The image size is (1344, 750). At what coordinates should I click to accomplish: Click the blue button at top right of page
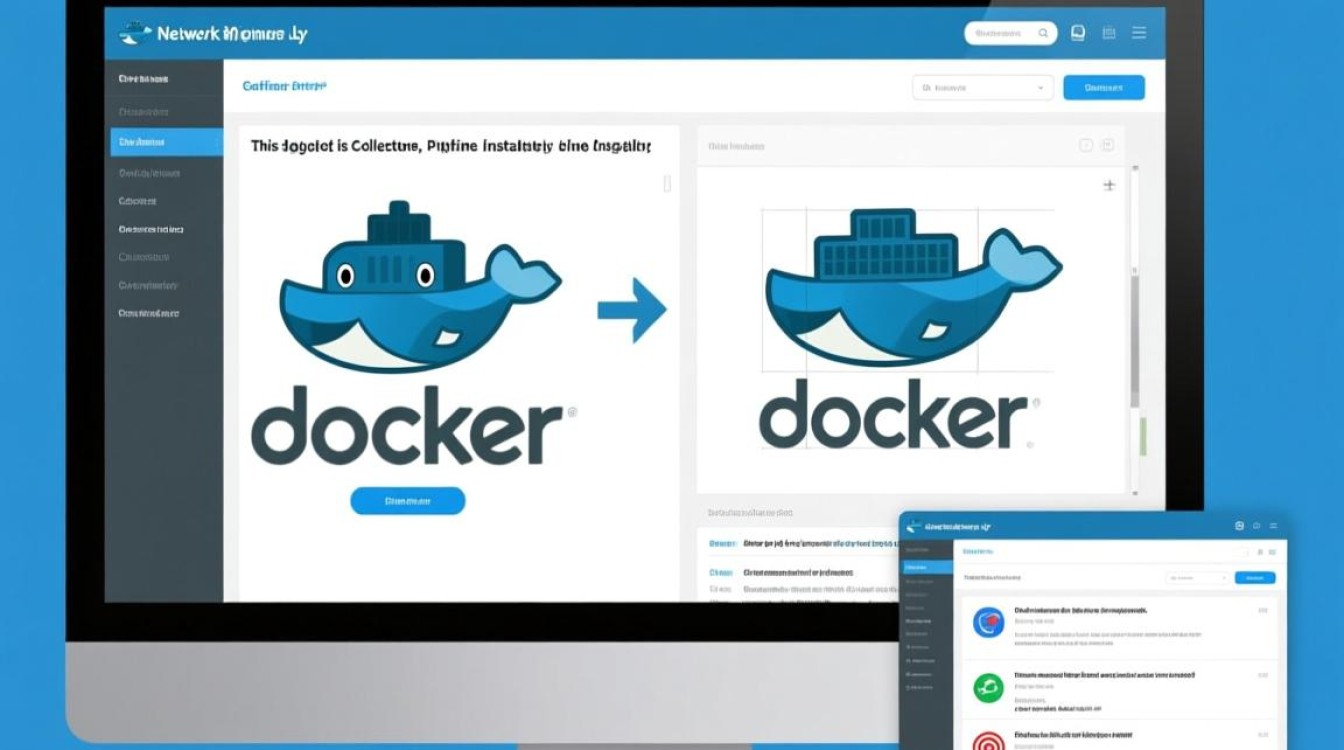(1103, 88)
